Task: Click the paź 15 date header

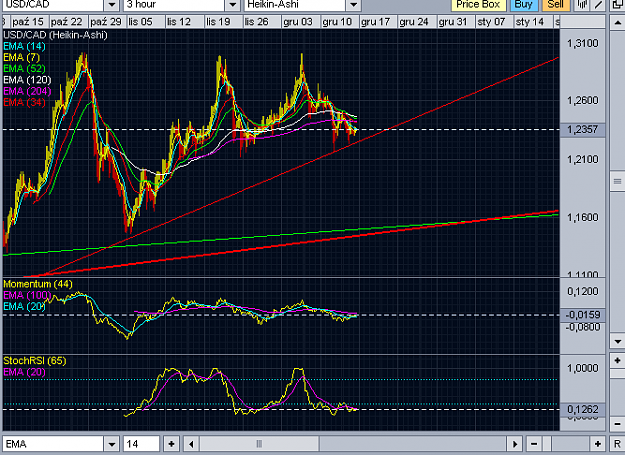Action: coord(28,22)
